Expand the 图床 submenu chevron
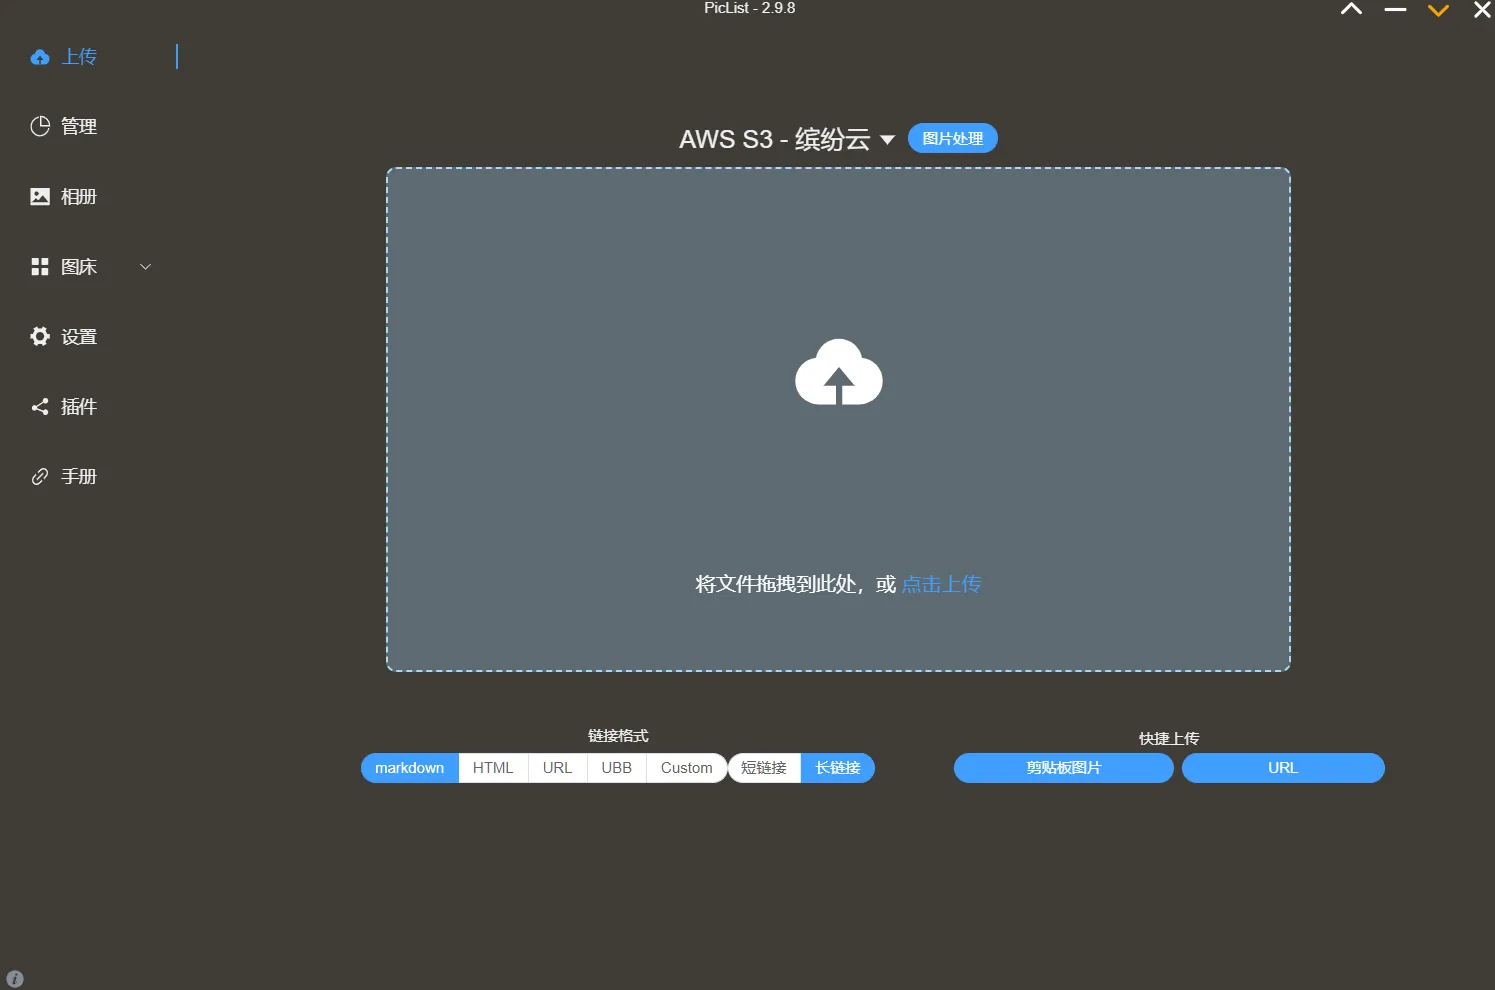Image resolution: width=1495 pixels, height=990 pixels. tap(145, 267)
